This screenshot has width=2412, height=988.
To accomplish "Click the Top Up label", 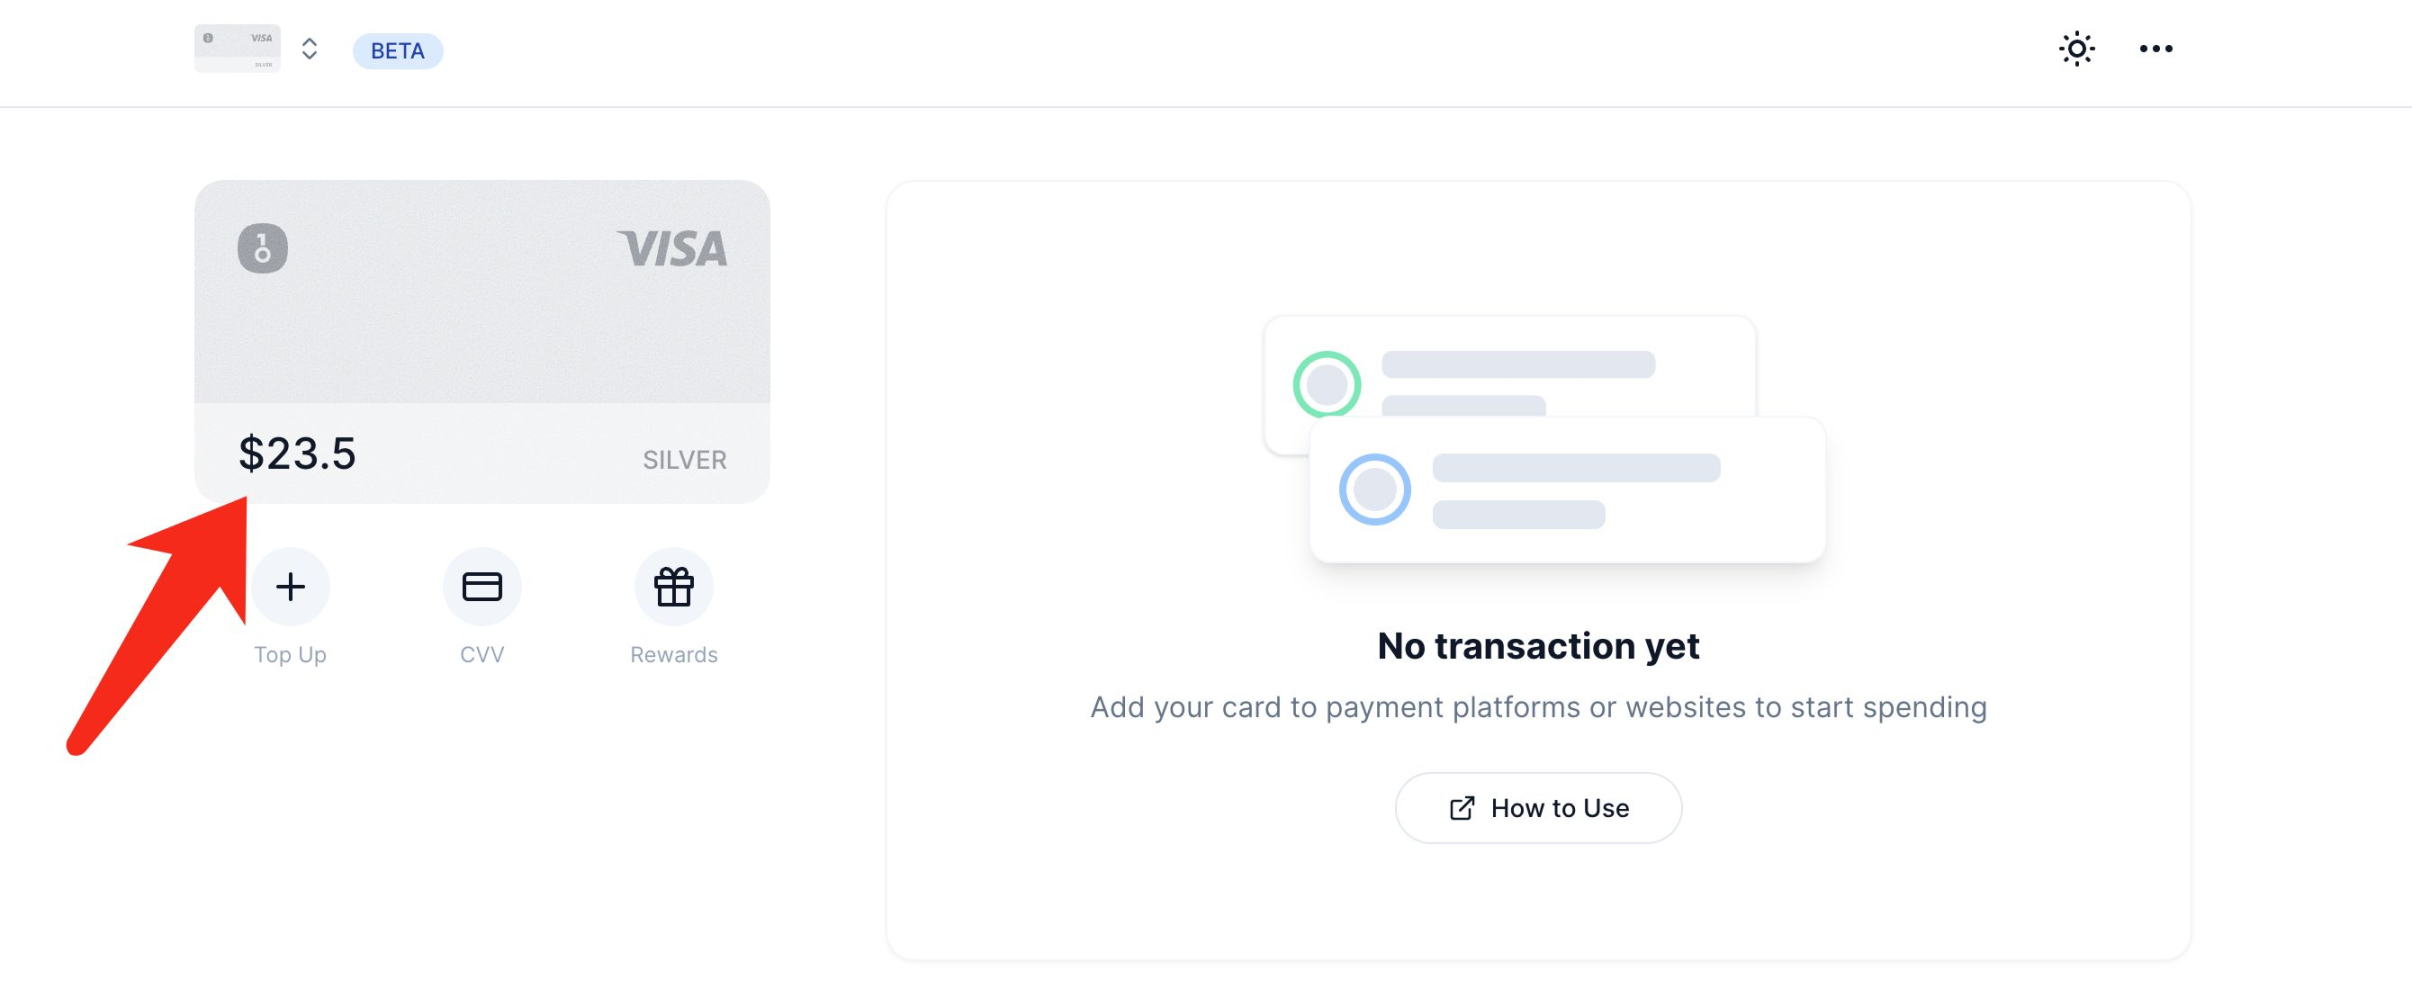I will pyautogui.click(x=290, y=655).
